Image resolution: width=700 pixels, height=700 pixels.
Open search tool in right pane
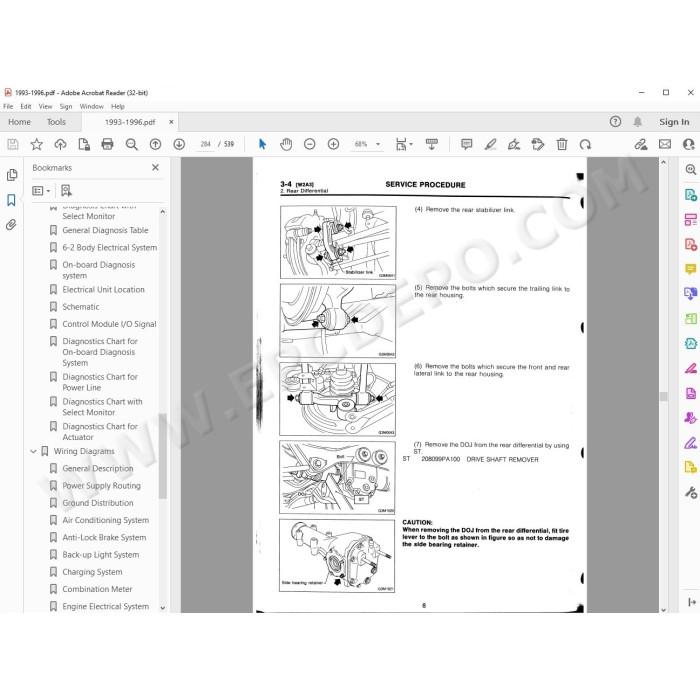point(691,170)
